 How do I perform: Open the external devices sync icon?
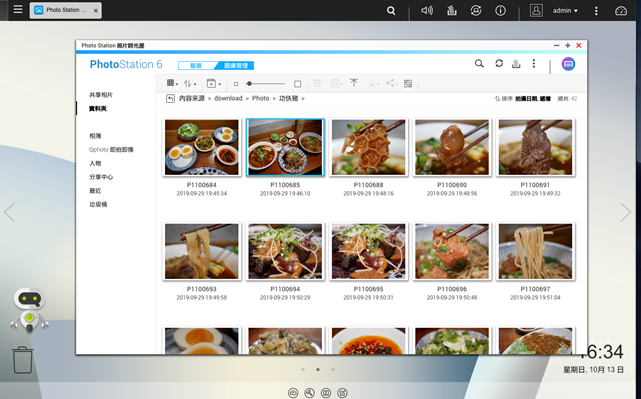(x=475, y=10)
